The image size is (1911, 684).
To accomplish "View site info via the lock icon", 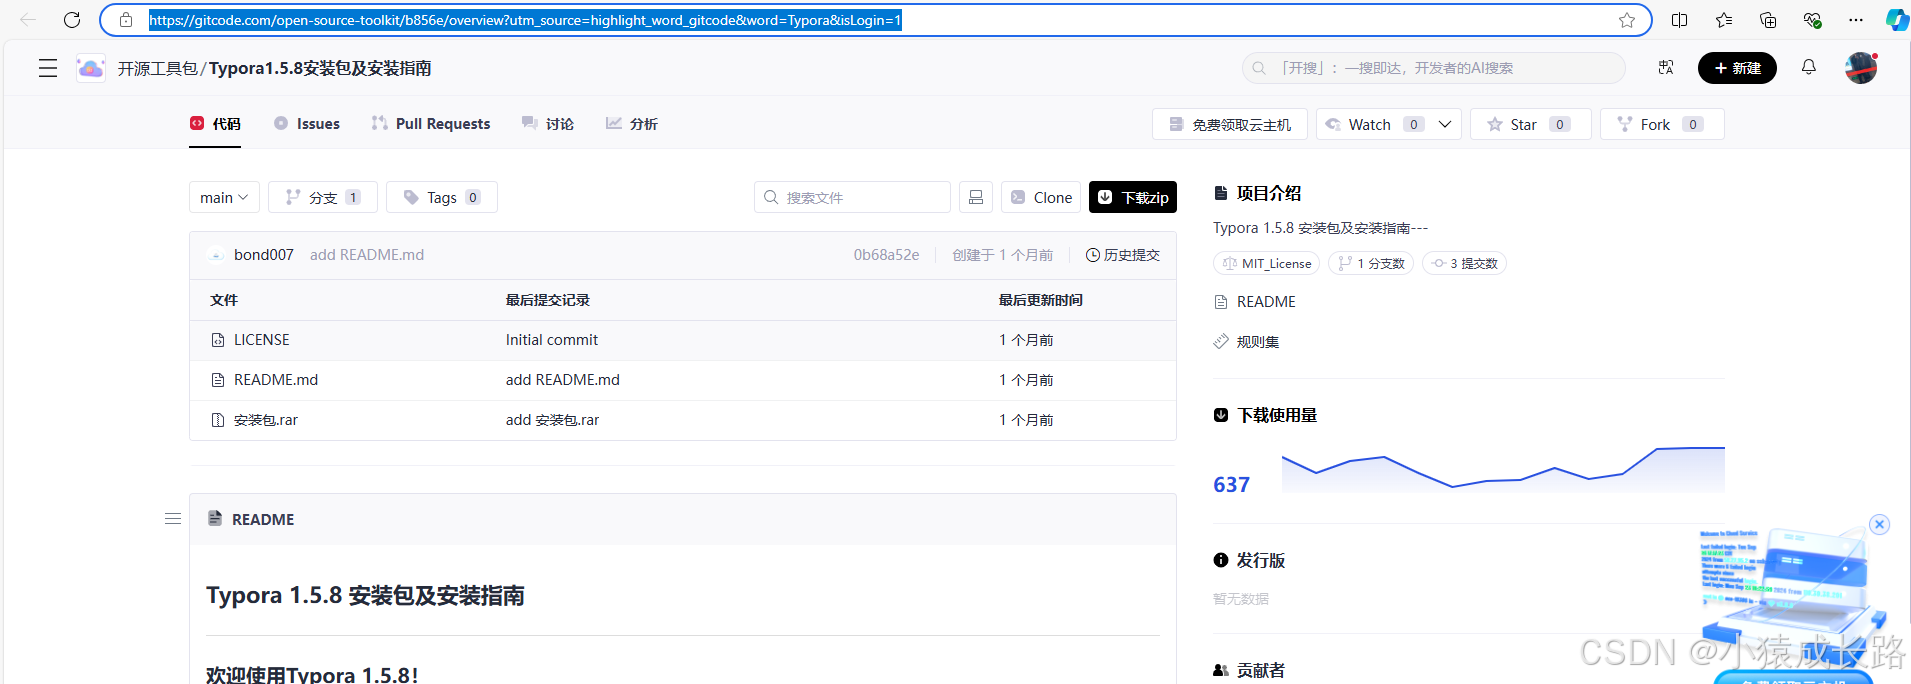I will [x=126, y=20].
